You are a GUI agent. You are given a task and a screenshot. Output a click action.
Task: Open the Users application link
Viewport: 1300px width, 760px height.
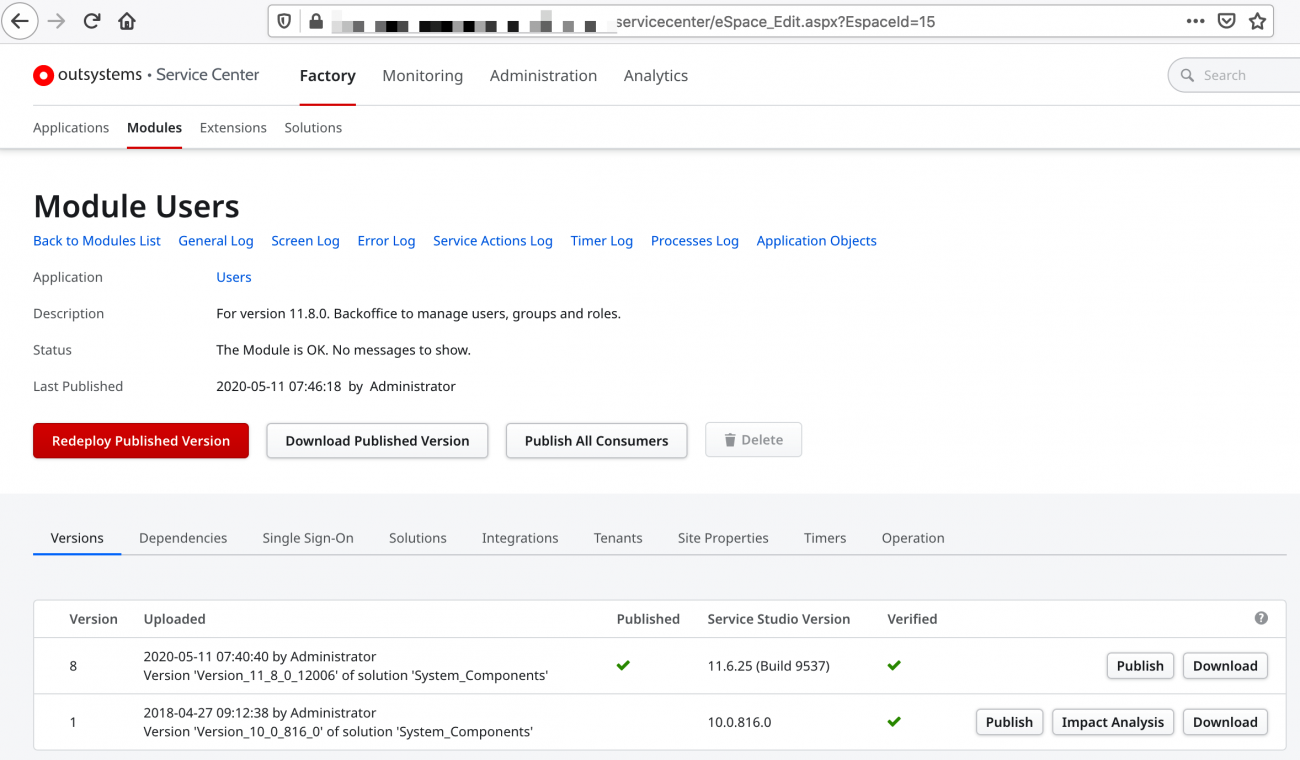coord(234,277)
